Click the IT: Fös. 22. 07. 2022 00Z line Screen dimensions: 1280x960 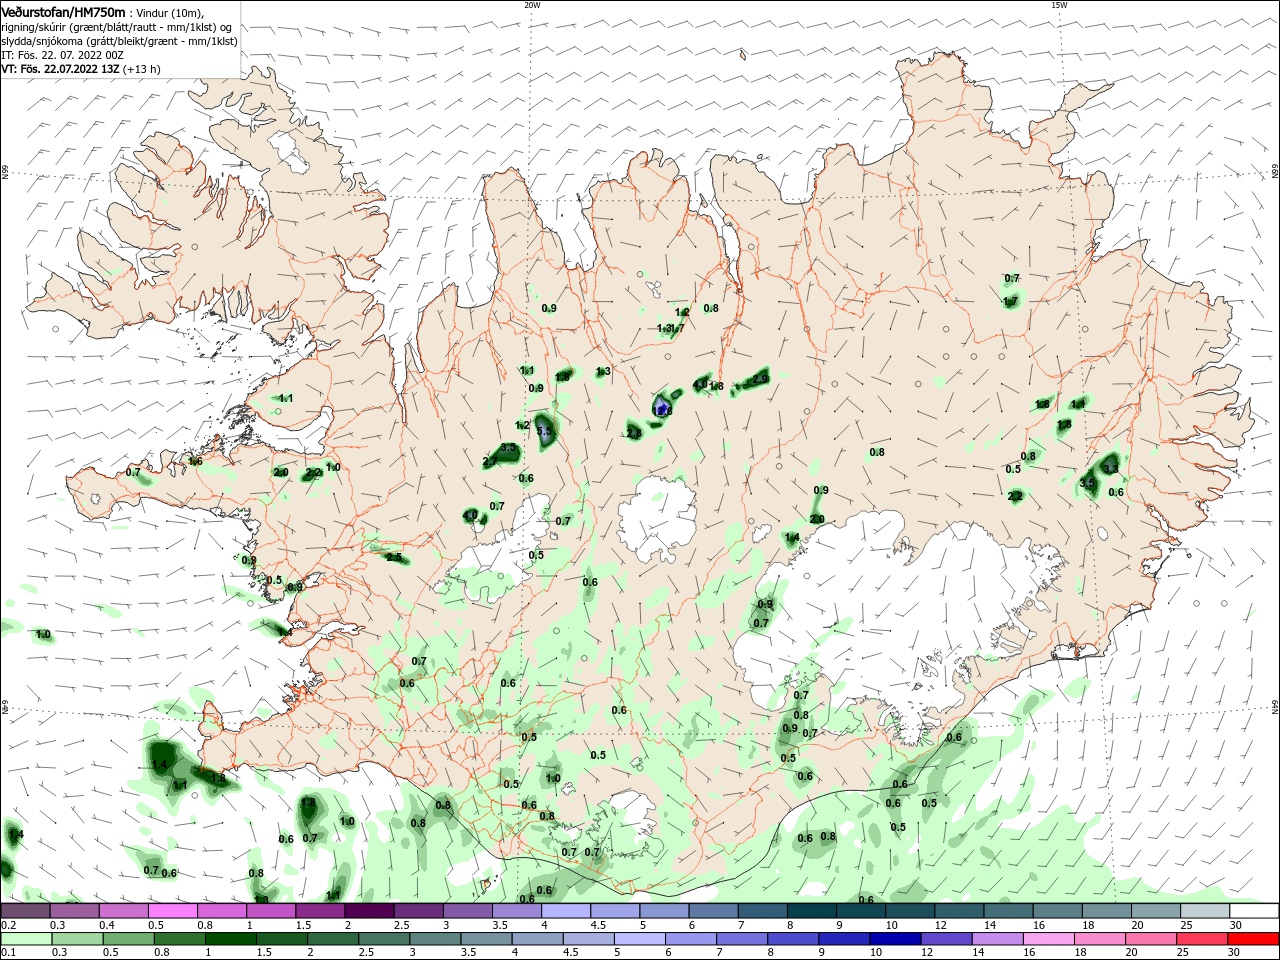pos(62,55)
